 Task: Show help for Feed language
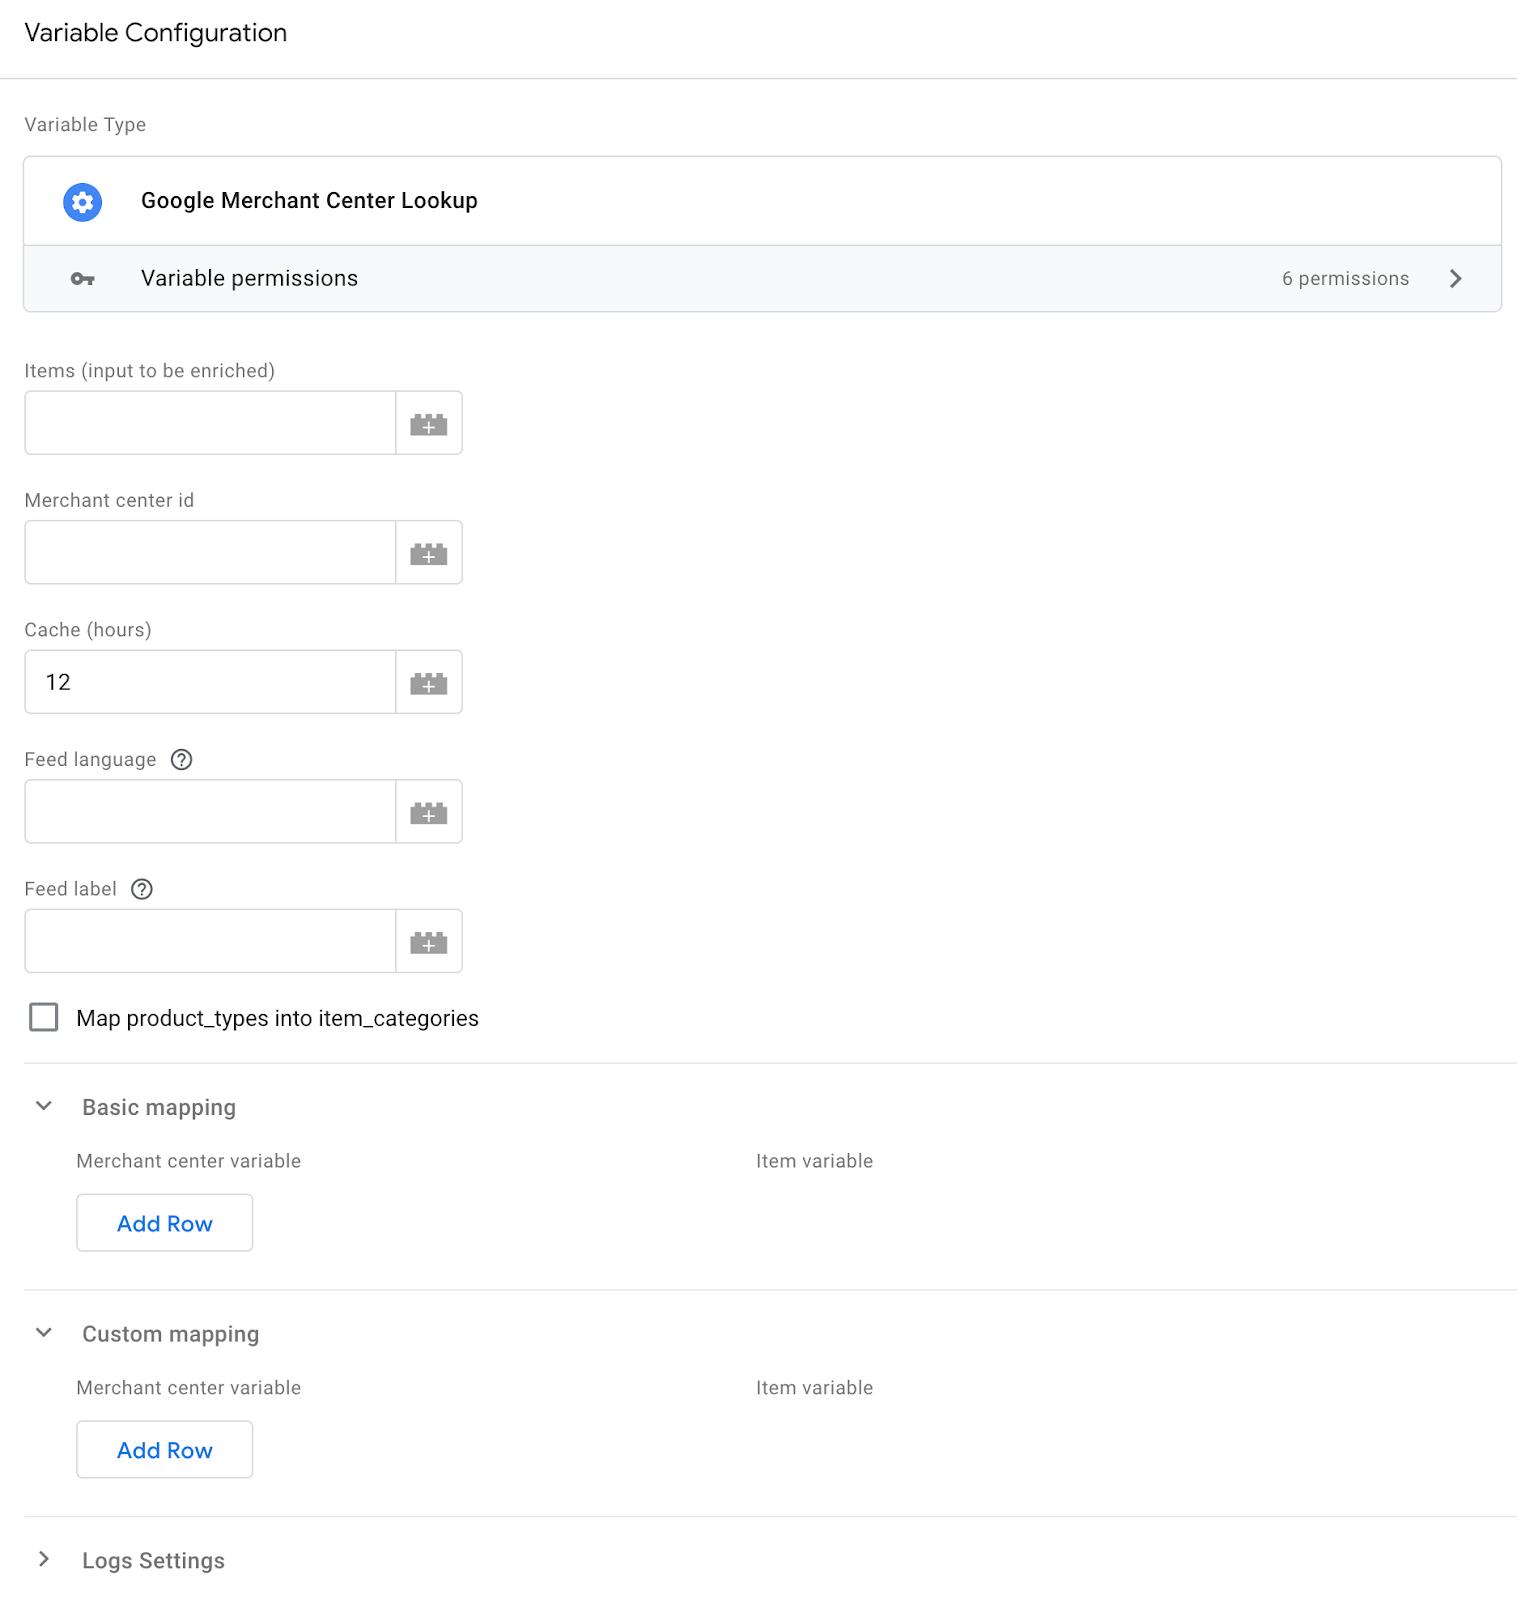pyautogui.click(x=181, y=760)
